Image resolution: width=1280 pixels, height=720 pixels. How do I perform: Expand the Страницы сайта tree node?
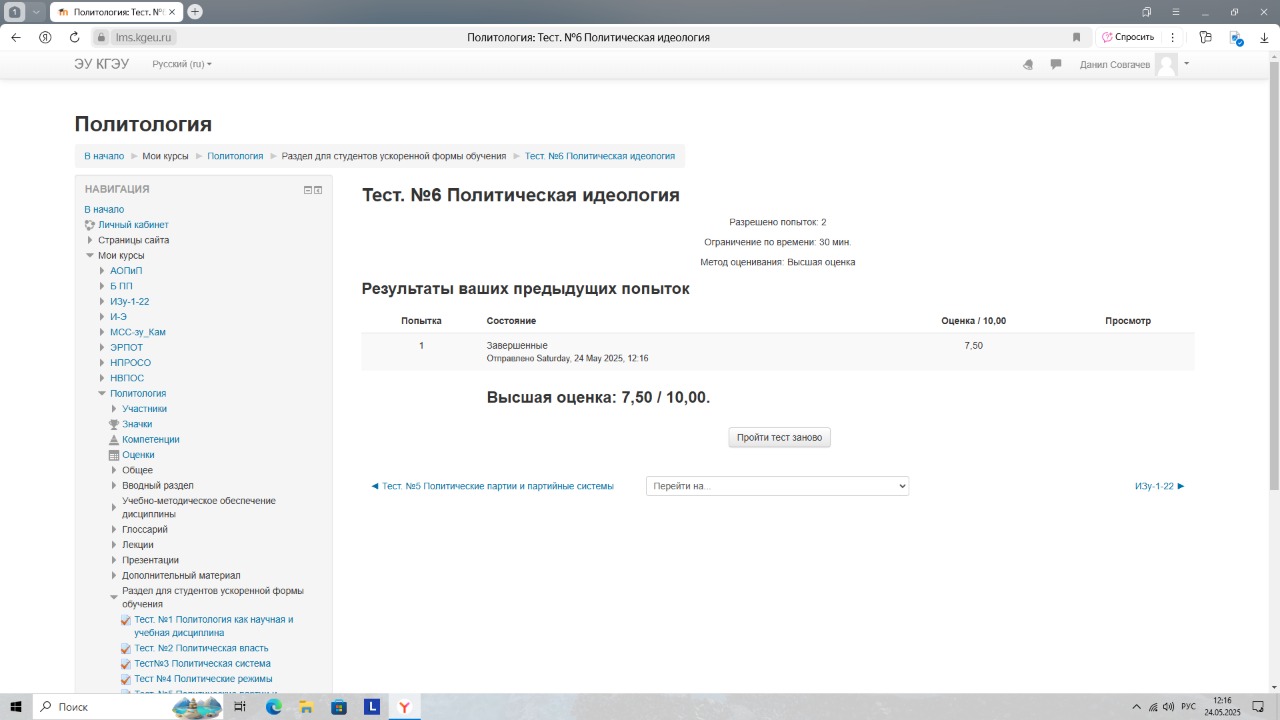click(x=90, y=240)
